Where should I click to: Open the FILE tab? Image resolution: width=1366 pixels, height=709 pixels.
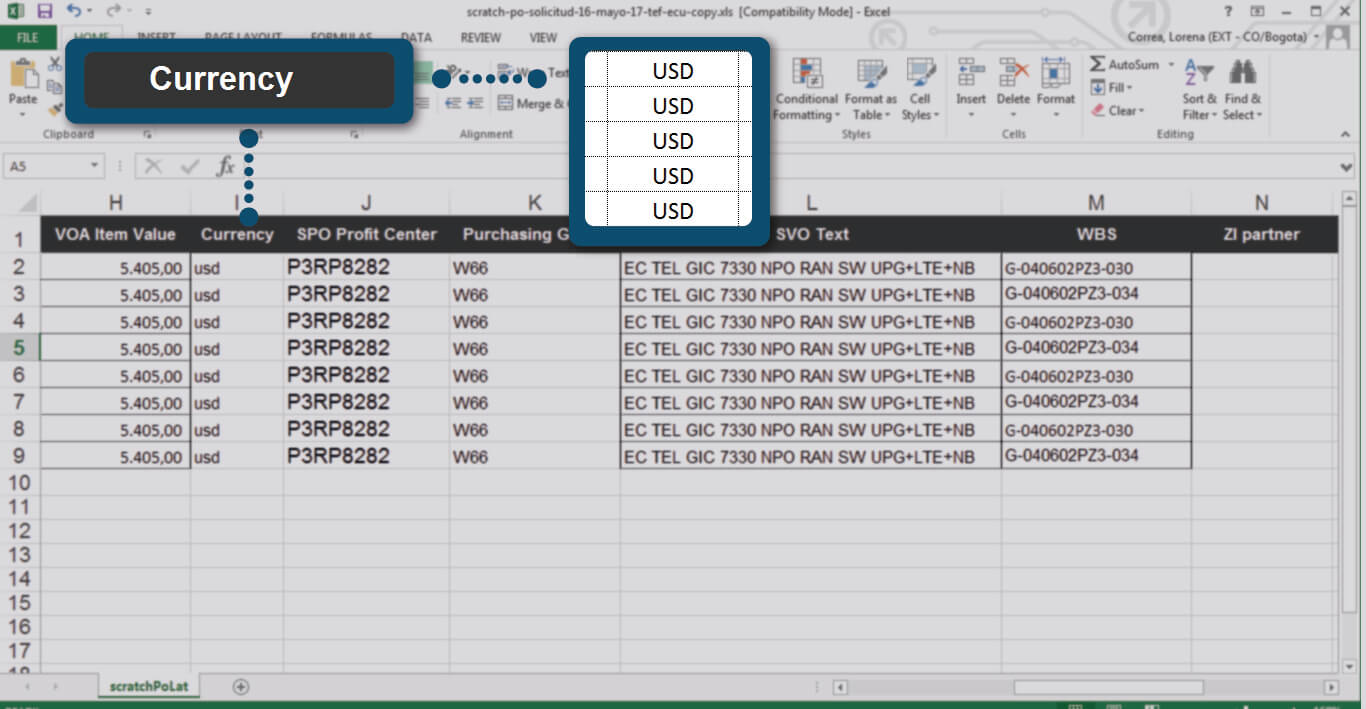(28, 38)
